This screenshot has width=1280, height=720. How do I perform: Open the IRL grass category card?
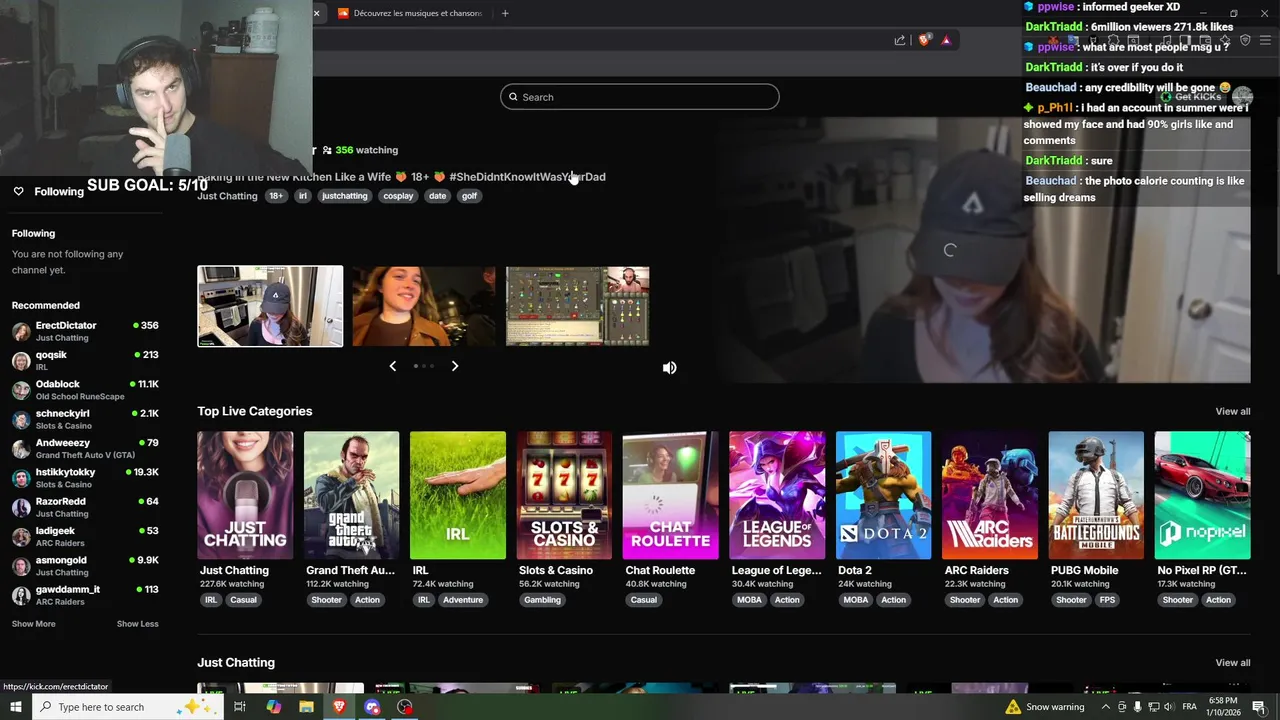pos(458,495)
